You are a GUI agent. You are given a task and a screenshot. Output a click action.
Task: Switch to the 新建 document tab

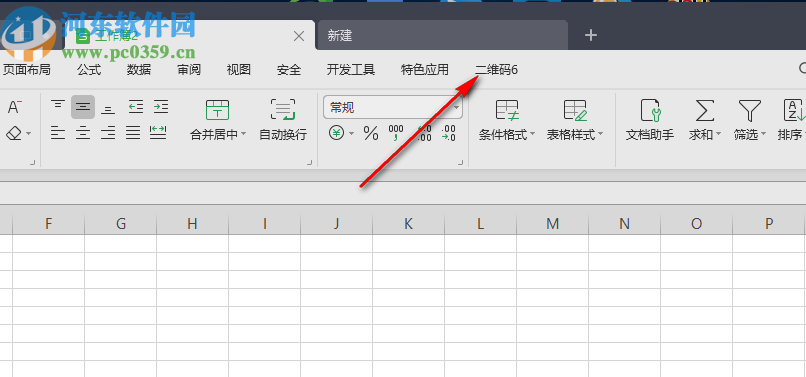click(x=442, y=35)
